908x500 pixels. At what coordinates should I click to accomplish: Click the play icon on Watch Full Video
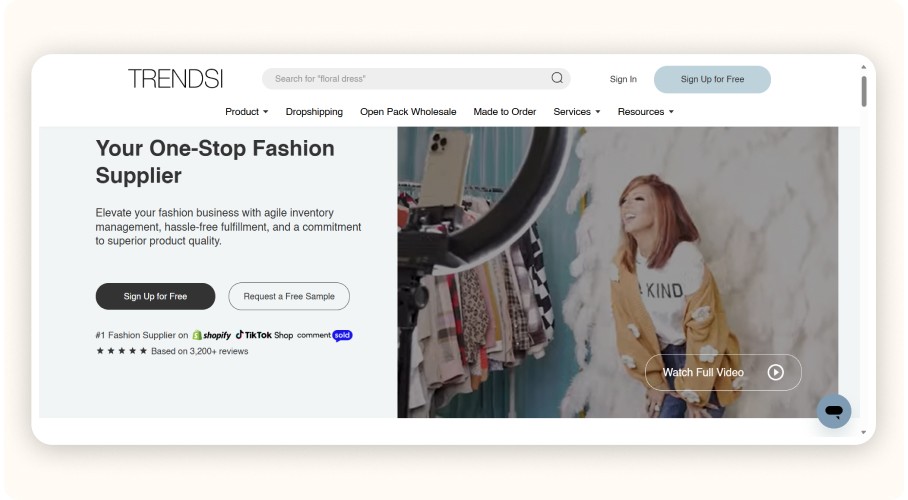(x=775, y=372)
